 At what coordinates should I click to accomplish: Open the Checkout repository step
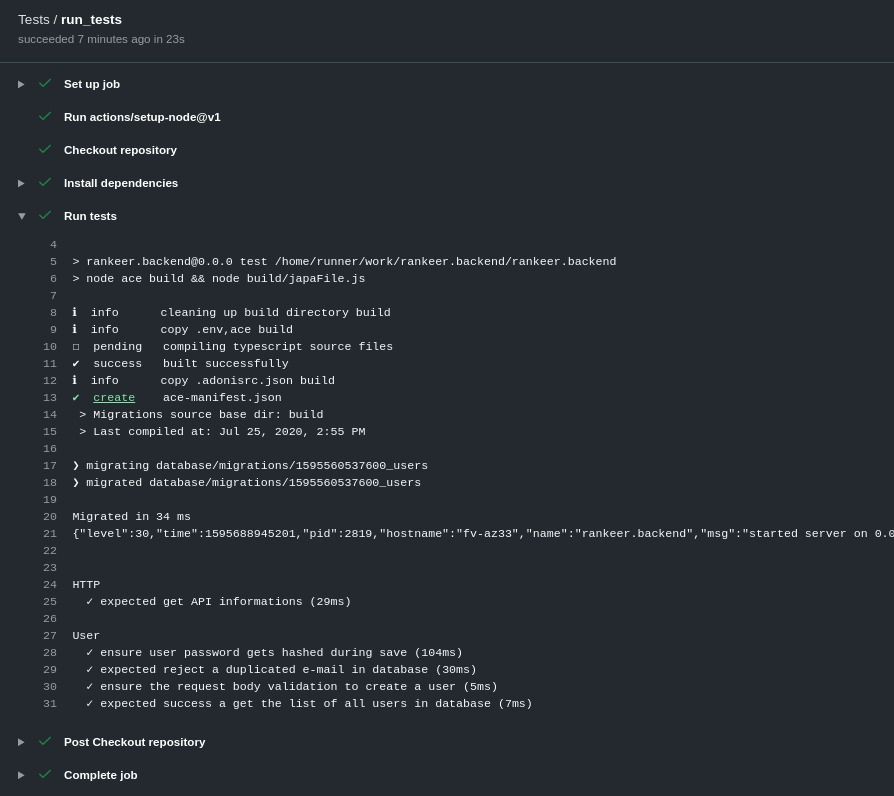(x=120, y=151)
